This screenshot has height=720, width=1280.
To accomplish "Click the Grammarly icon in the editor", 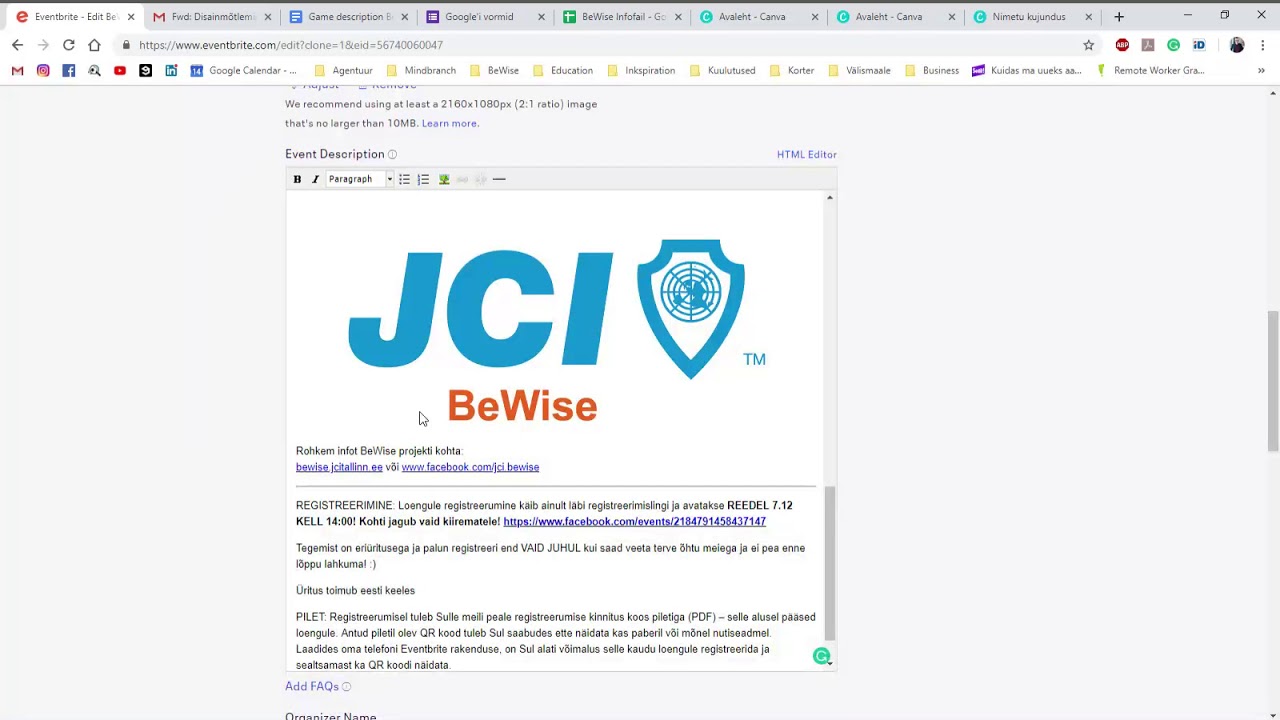I will [821, 656].
